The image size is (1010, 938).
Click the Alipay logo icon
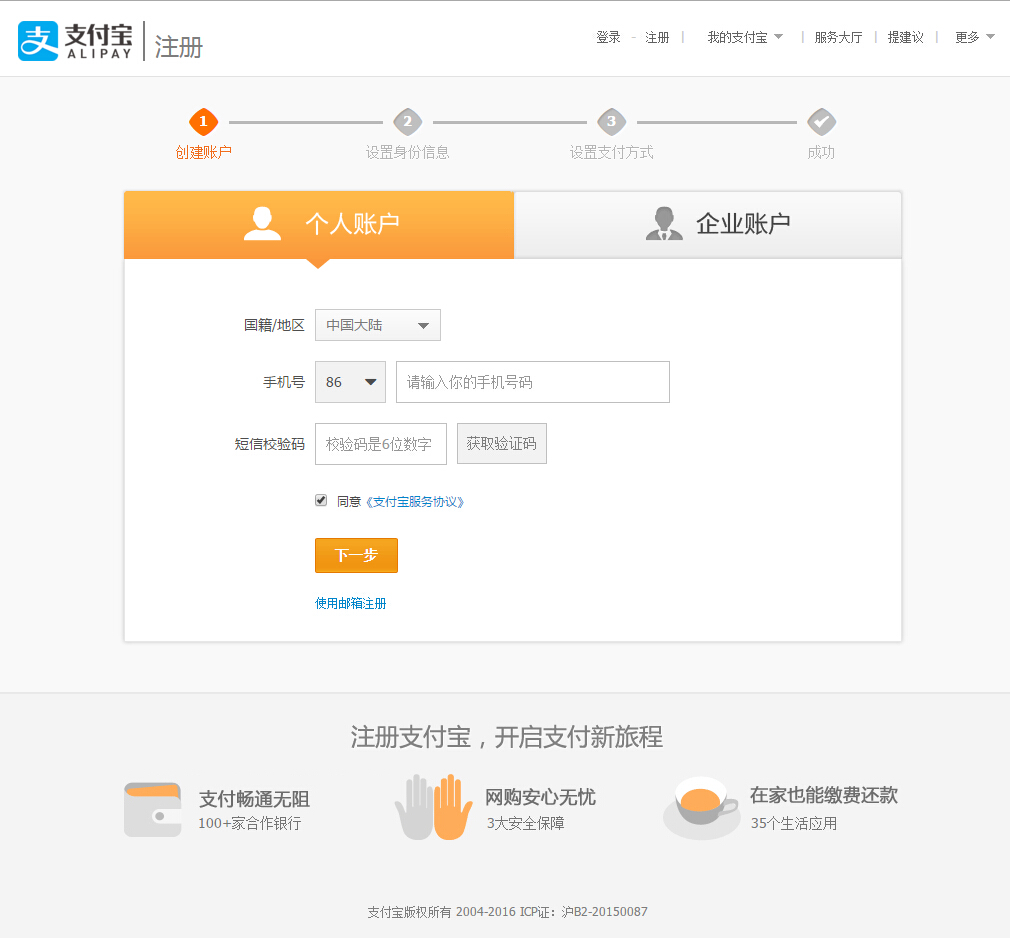point(36,40)
